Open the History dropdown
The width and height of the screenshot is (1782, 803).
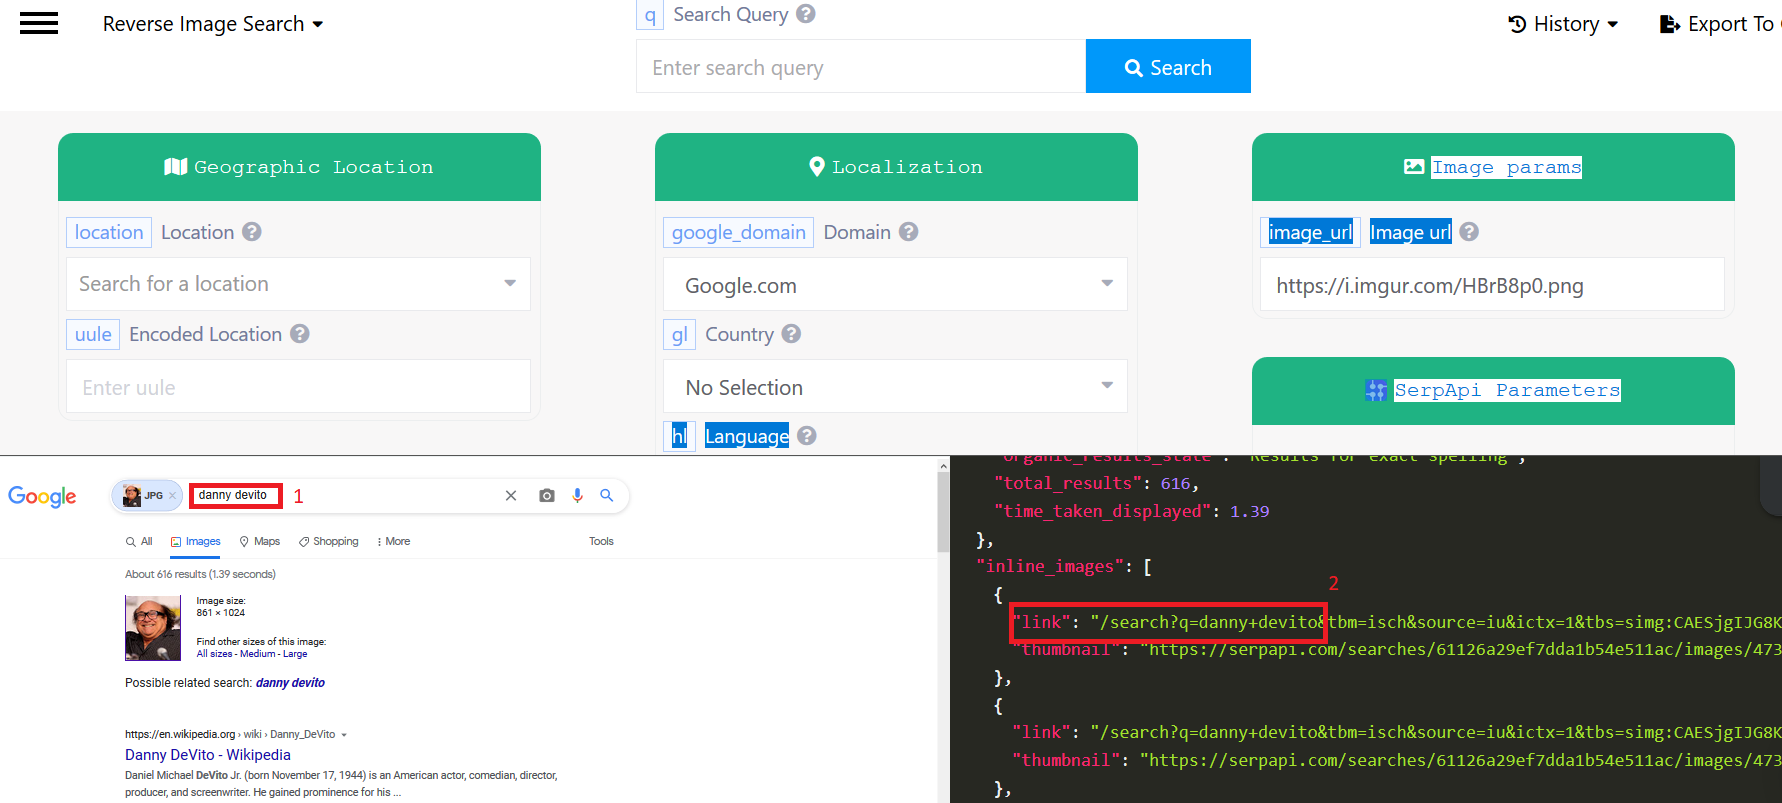point(1563,24)
